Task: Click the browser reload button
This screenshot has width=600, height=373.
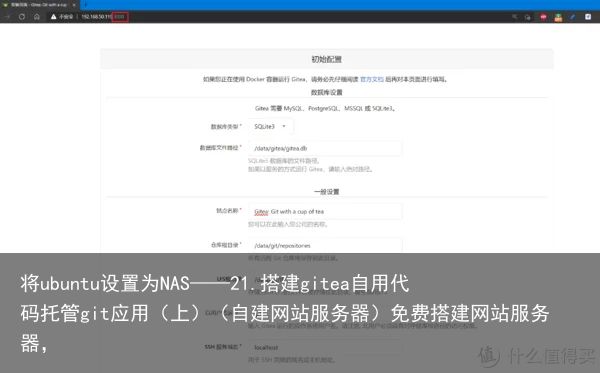Action: 22,17
